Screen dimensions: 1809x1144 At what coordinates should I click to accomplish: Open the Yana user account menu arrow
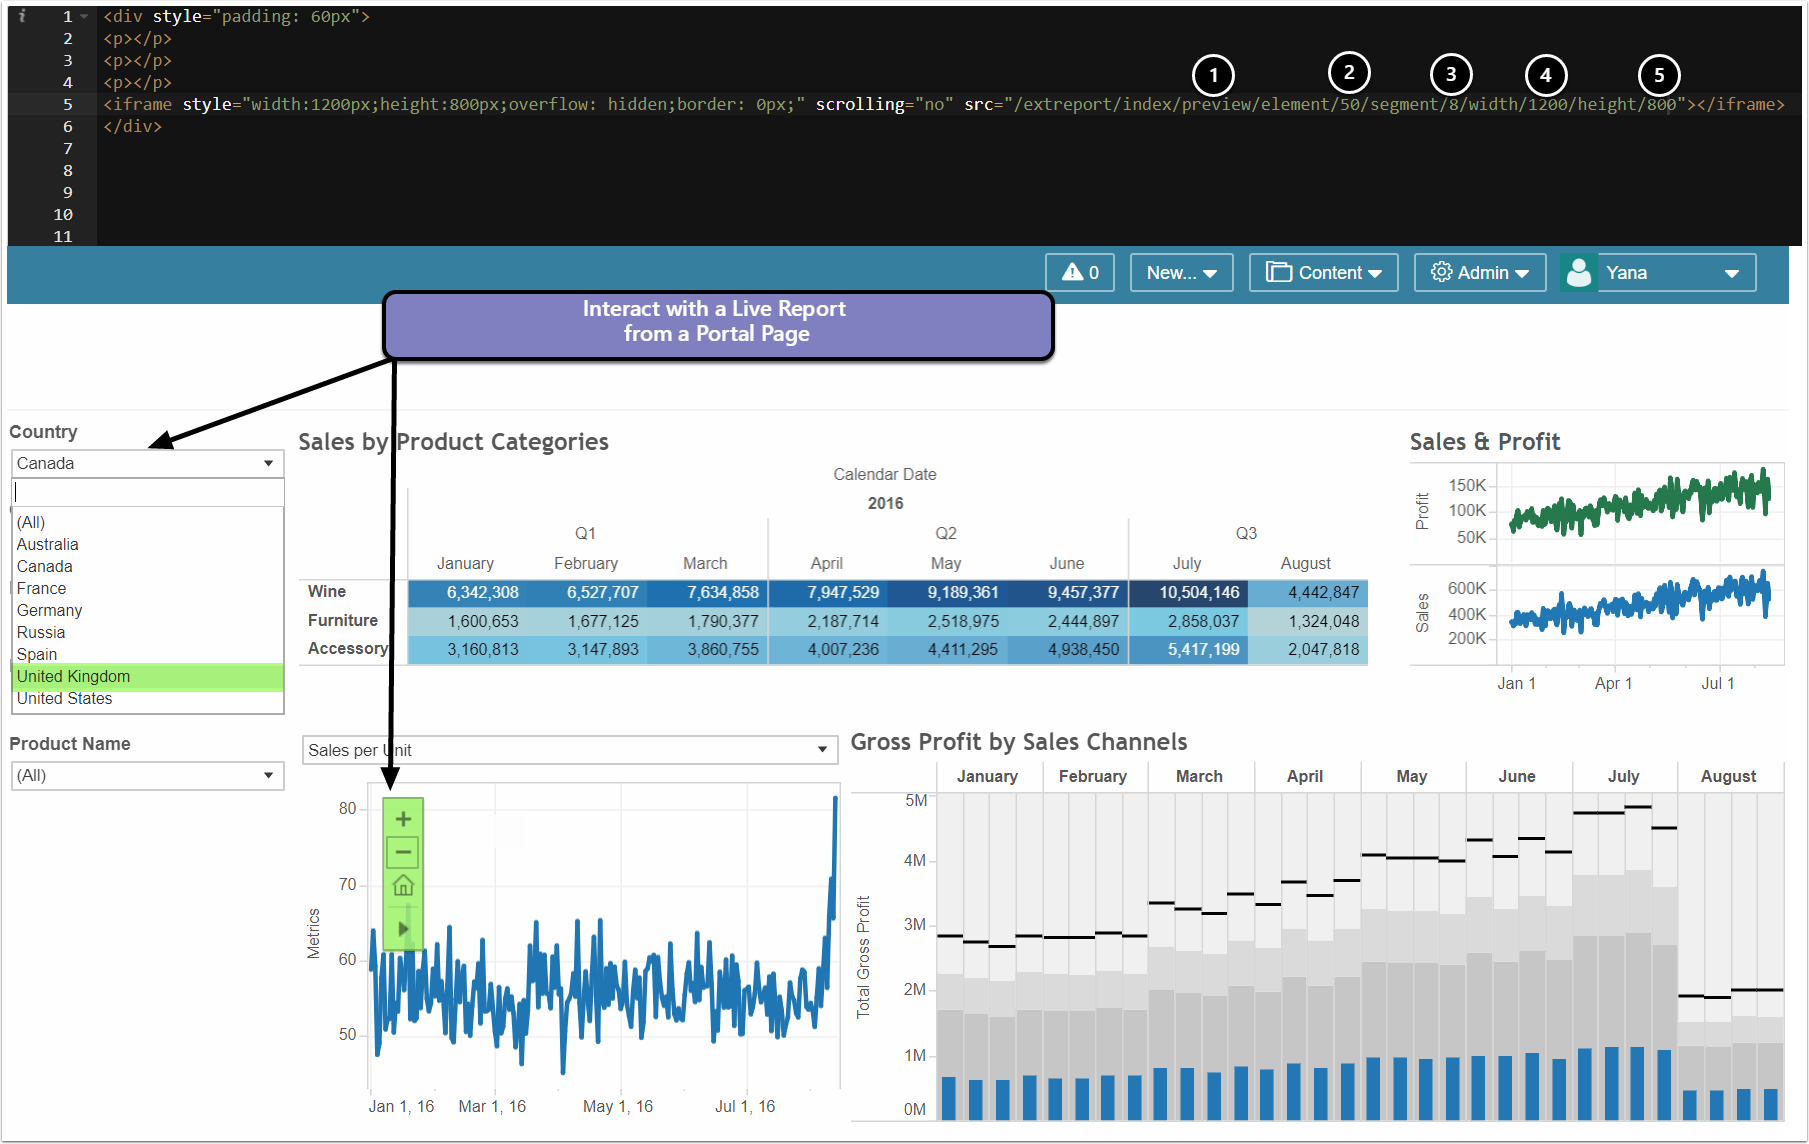[1731, 274]
